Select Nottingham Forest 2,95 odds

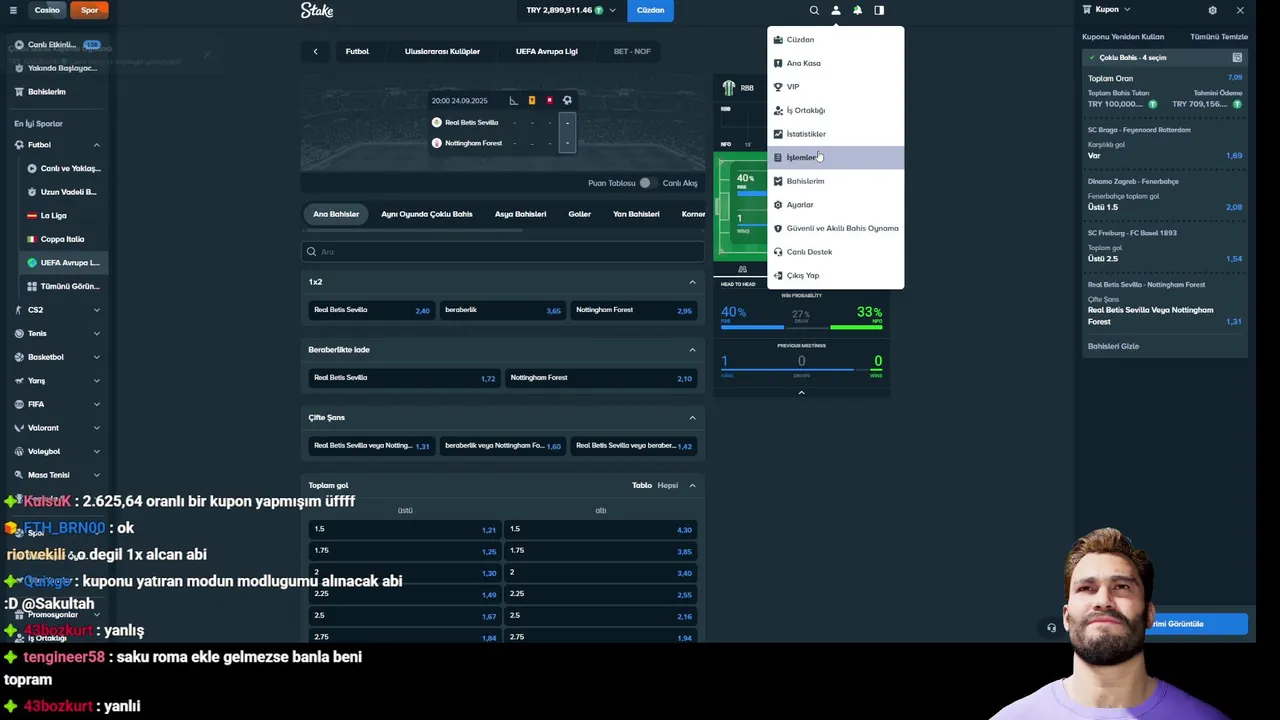[633, 310]
